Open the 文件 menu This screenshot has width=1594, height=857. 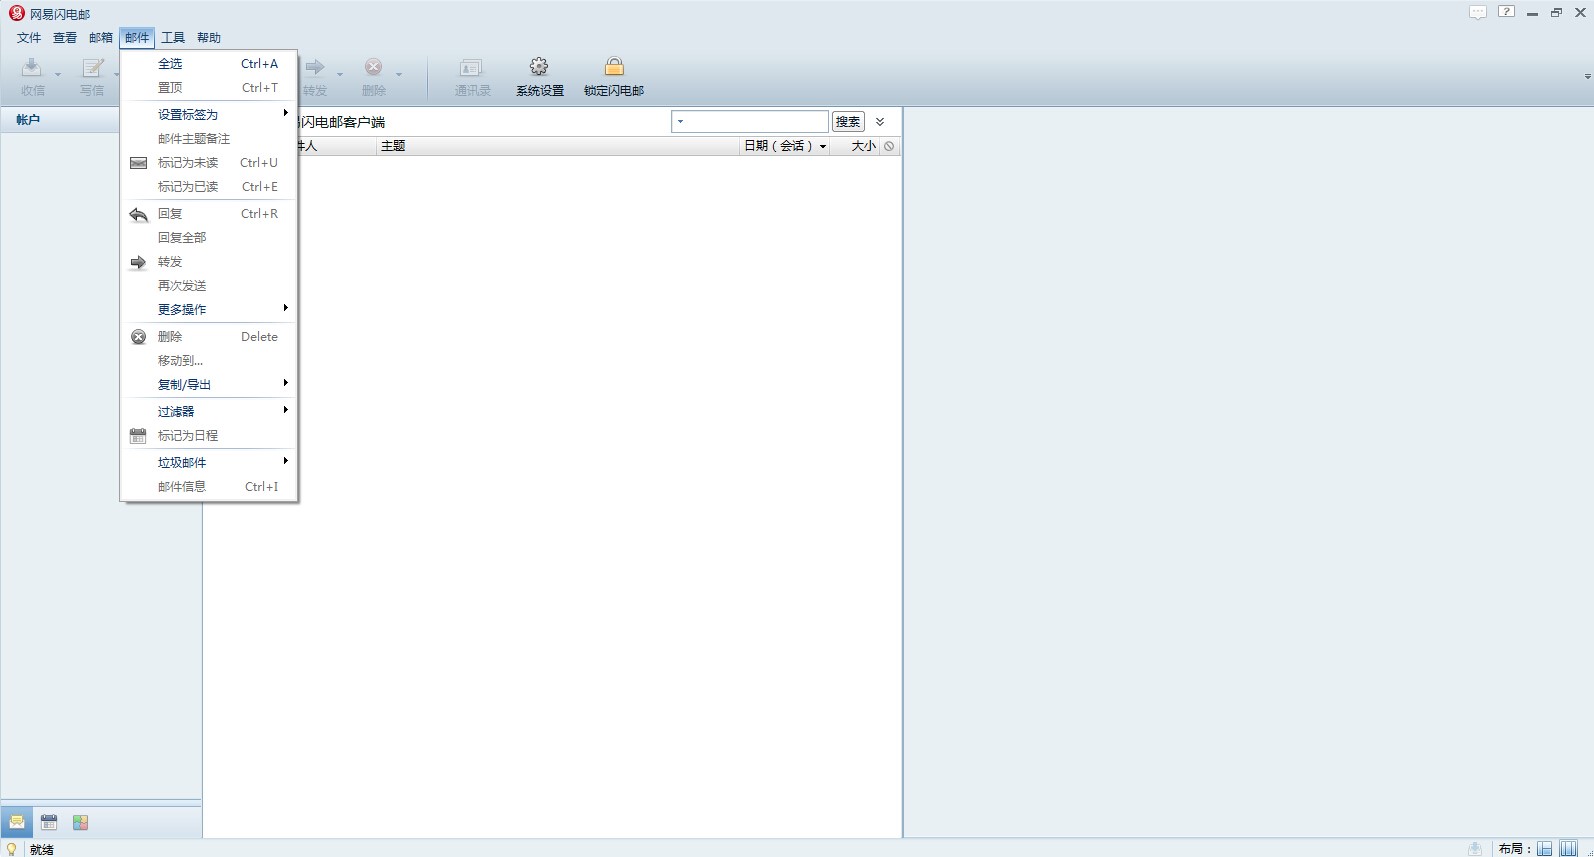click(29, 38)
